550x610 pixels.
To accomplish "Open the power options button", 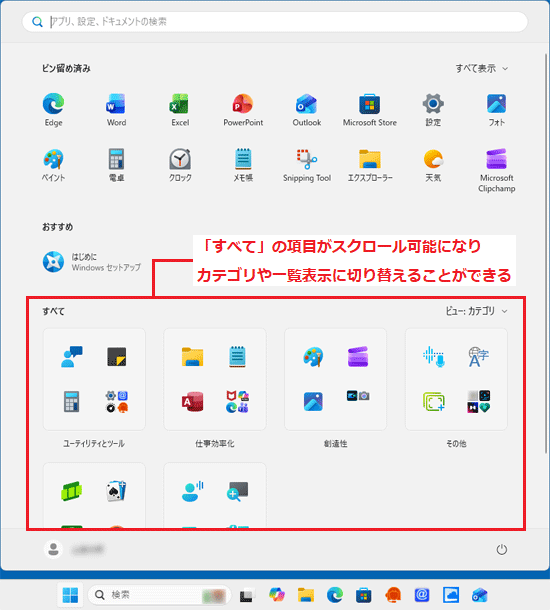I will (501, 549).
